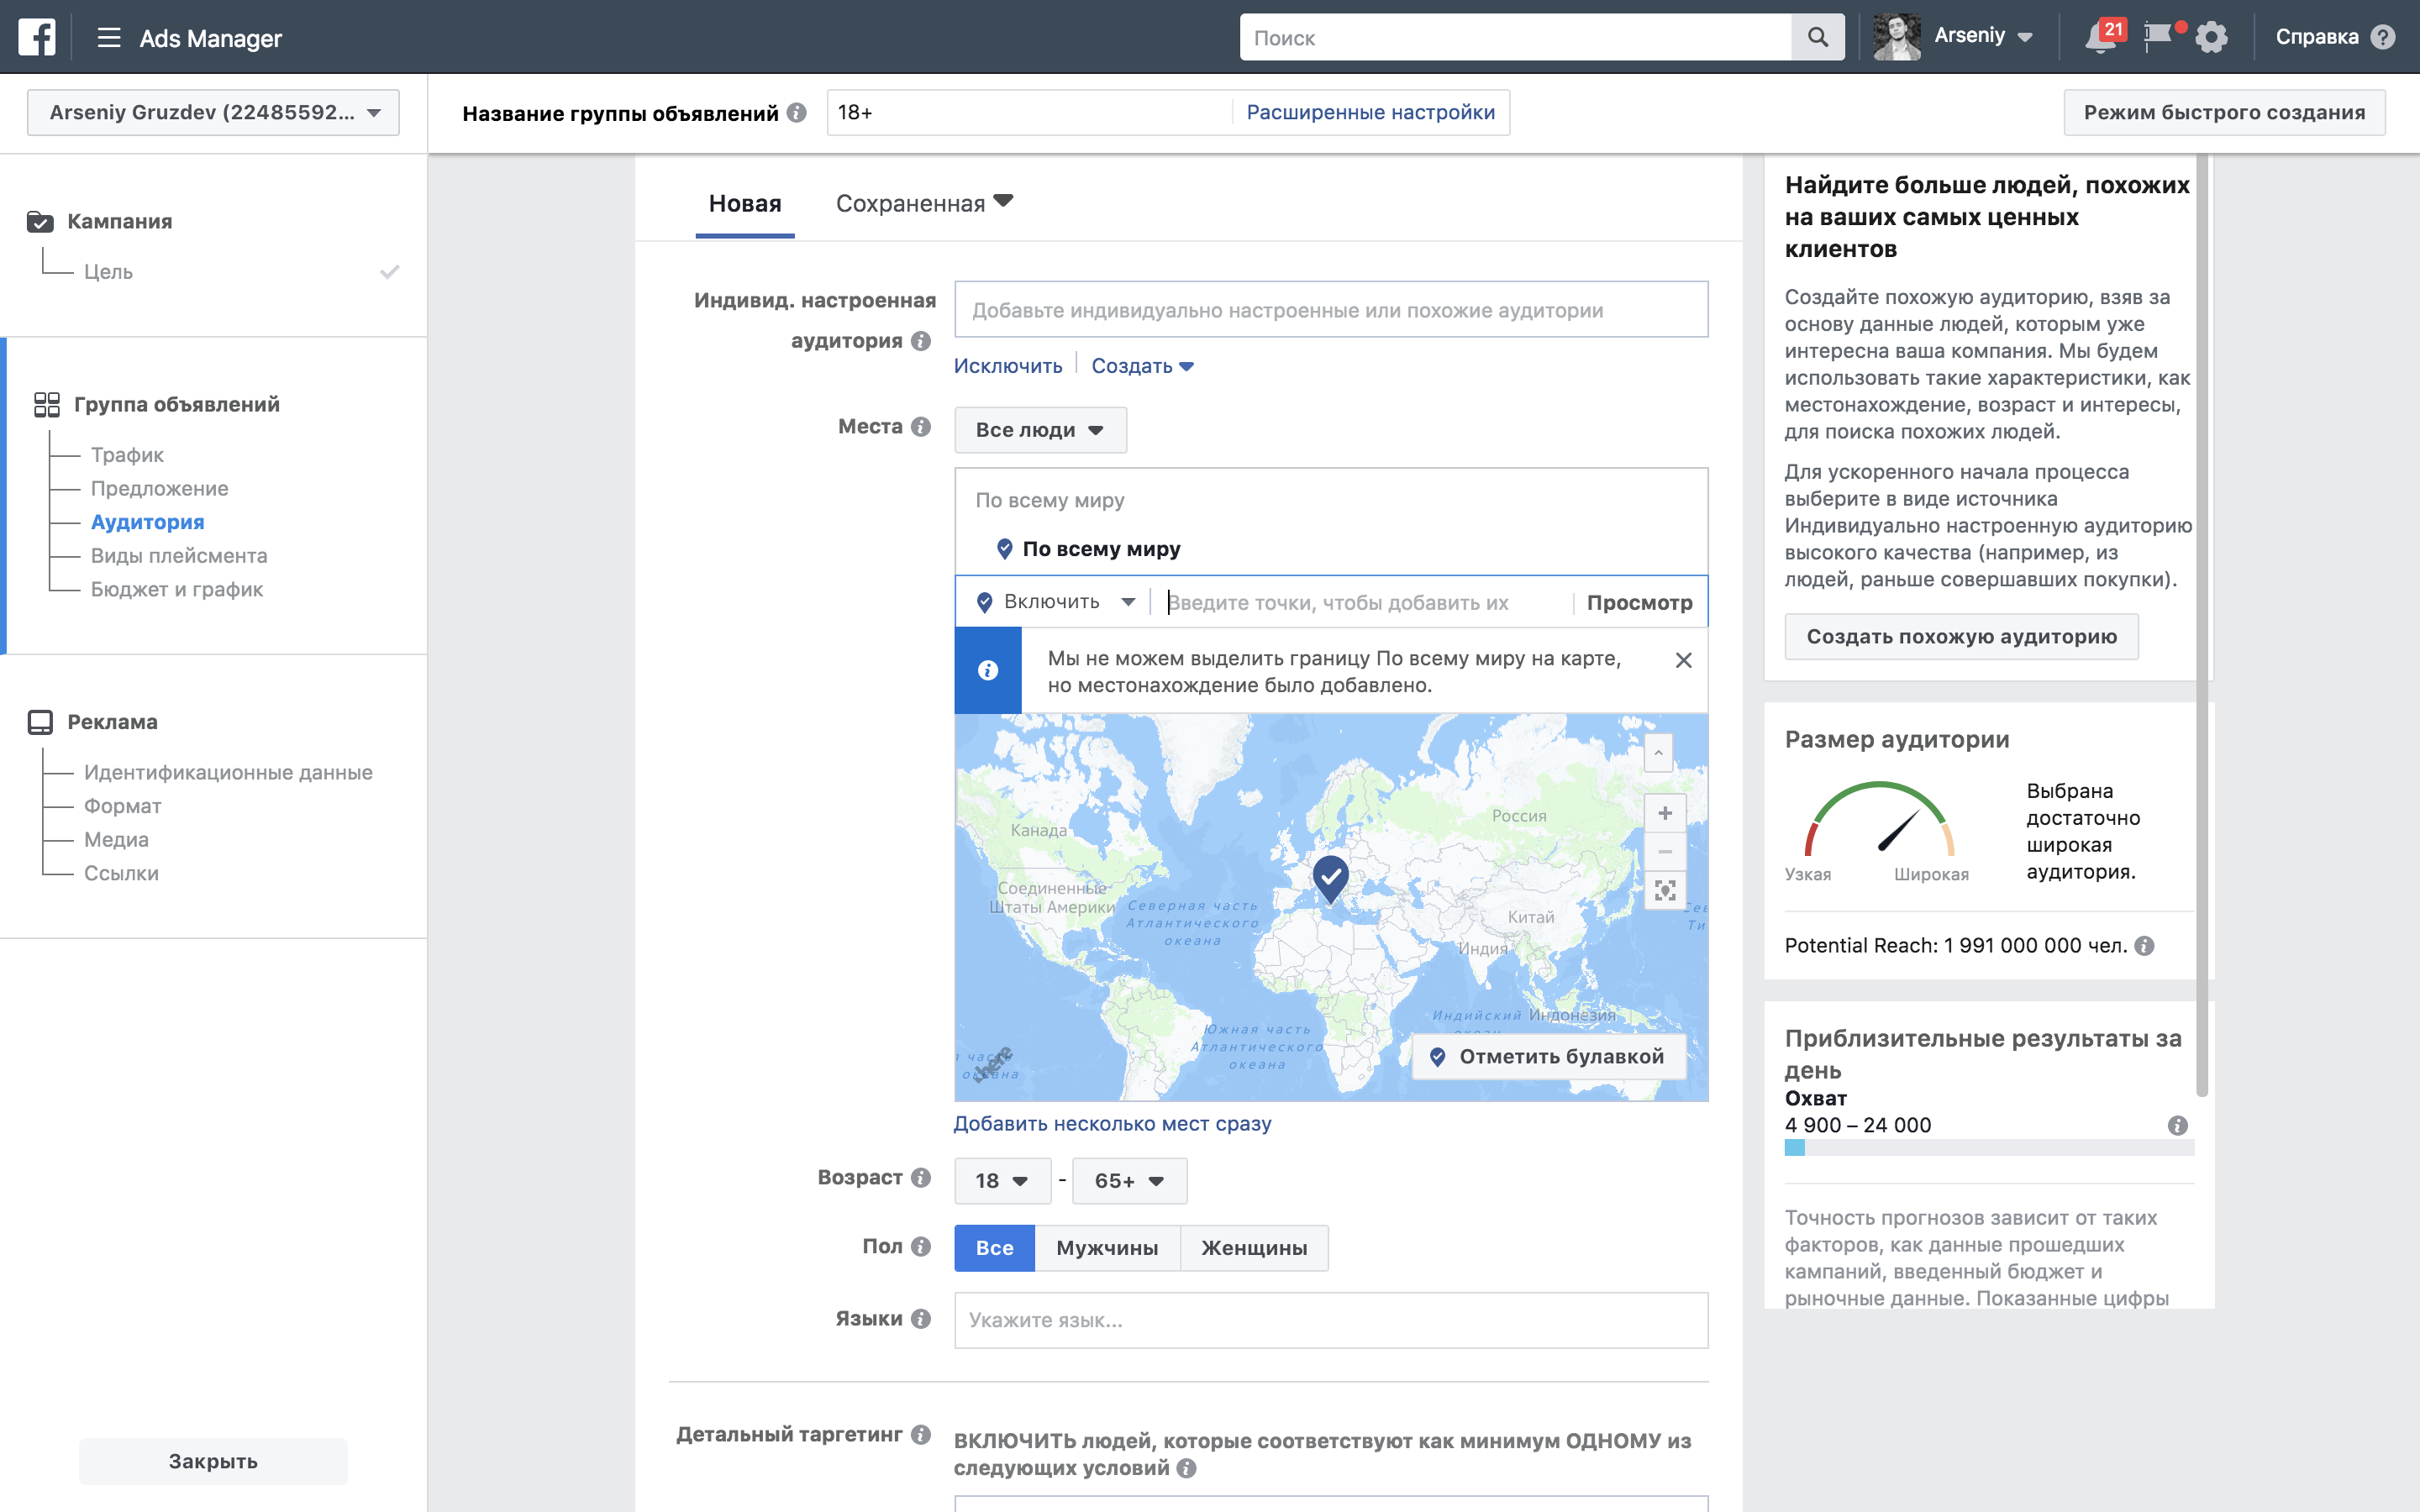Dismiss the map boundary info message
The image size is (2420, 1512).
[1683, 660]
